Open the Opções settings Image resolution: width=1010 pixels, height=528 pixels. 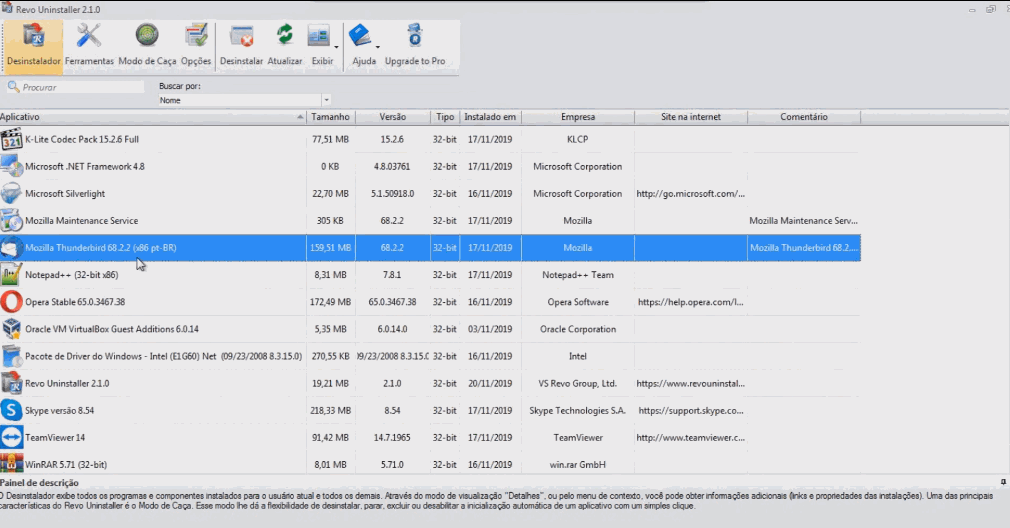[196, 44]
